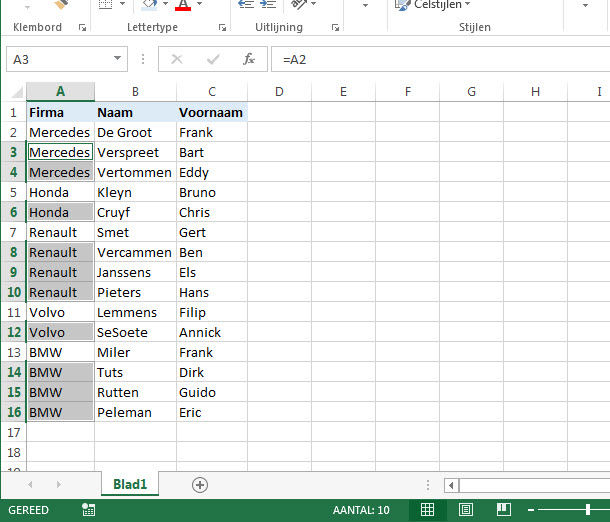The width and height of the screenshot is (610, 522).
Task: Add a new sheet with plus button
Action: click(x=200, y=485)
